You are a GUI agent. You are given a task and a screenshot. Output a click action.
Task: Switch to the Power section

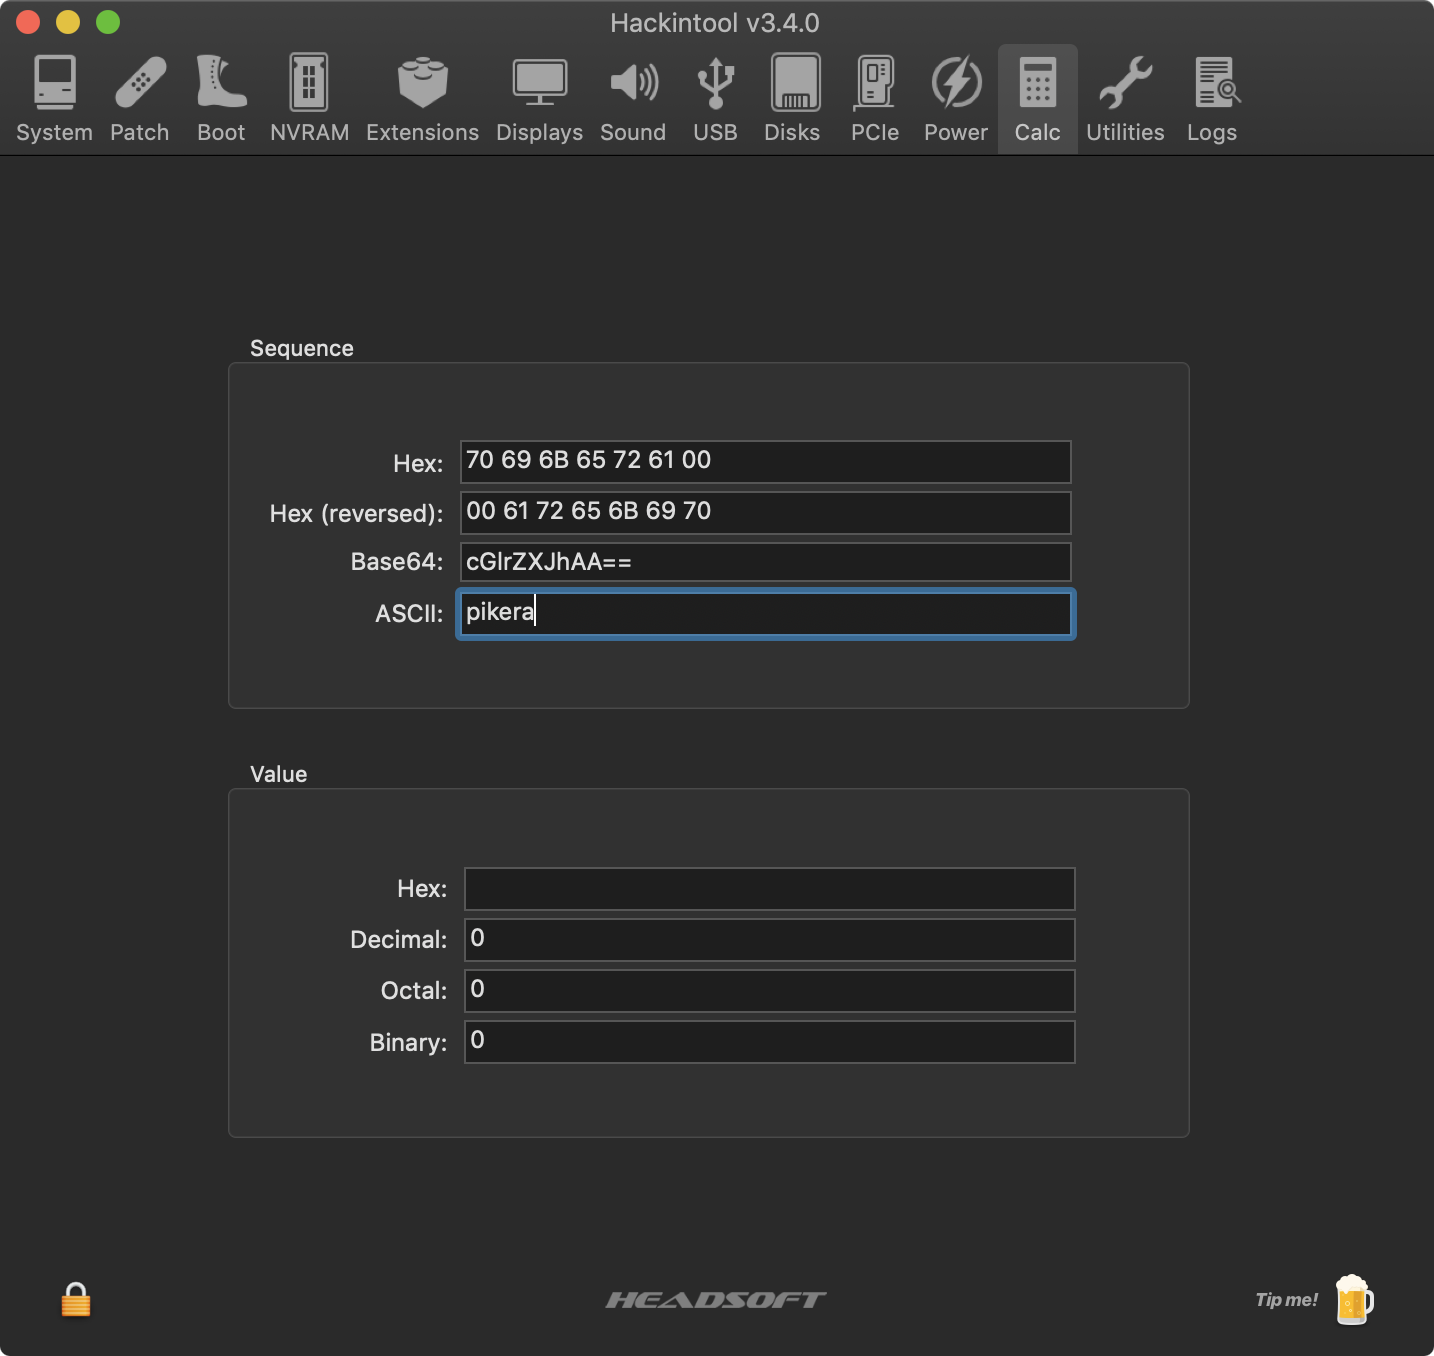(x=956, y=99)
